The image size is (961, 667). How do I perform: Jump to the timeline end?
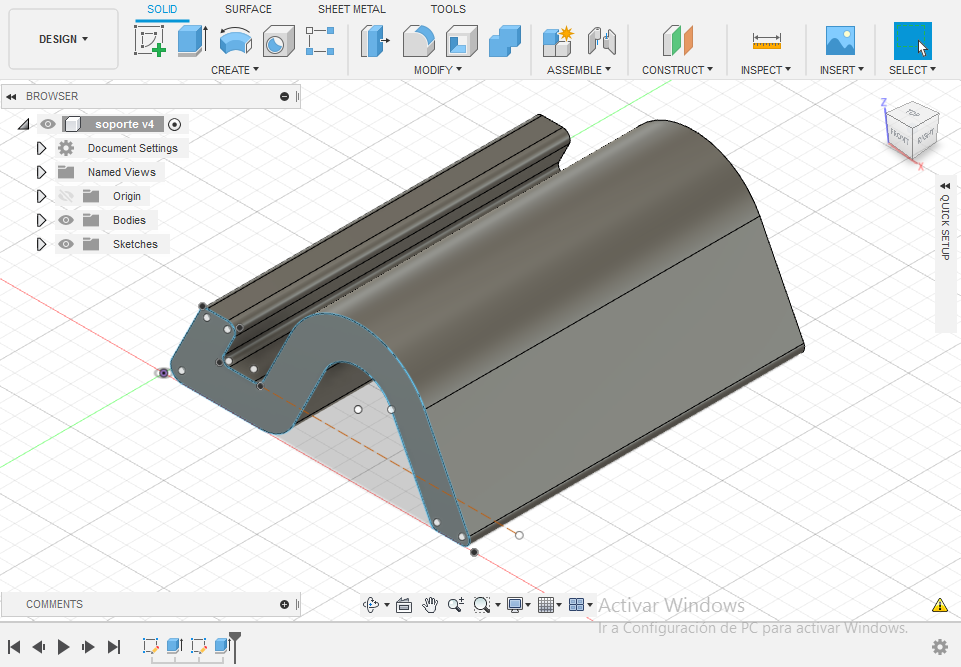[x=113, y=647]
